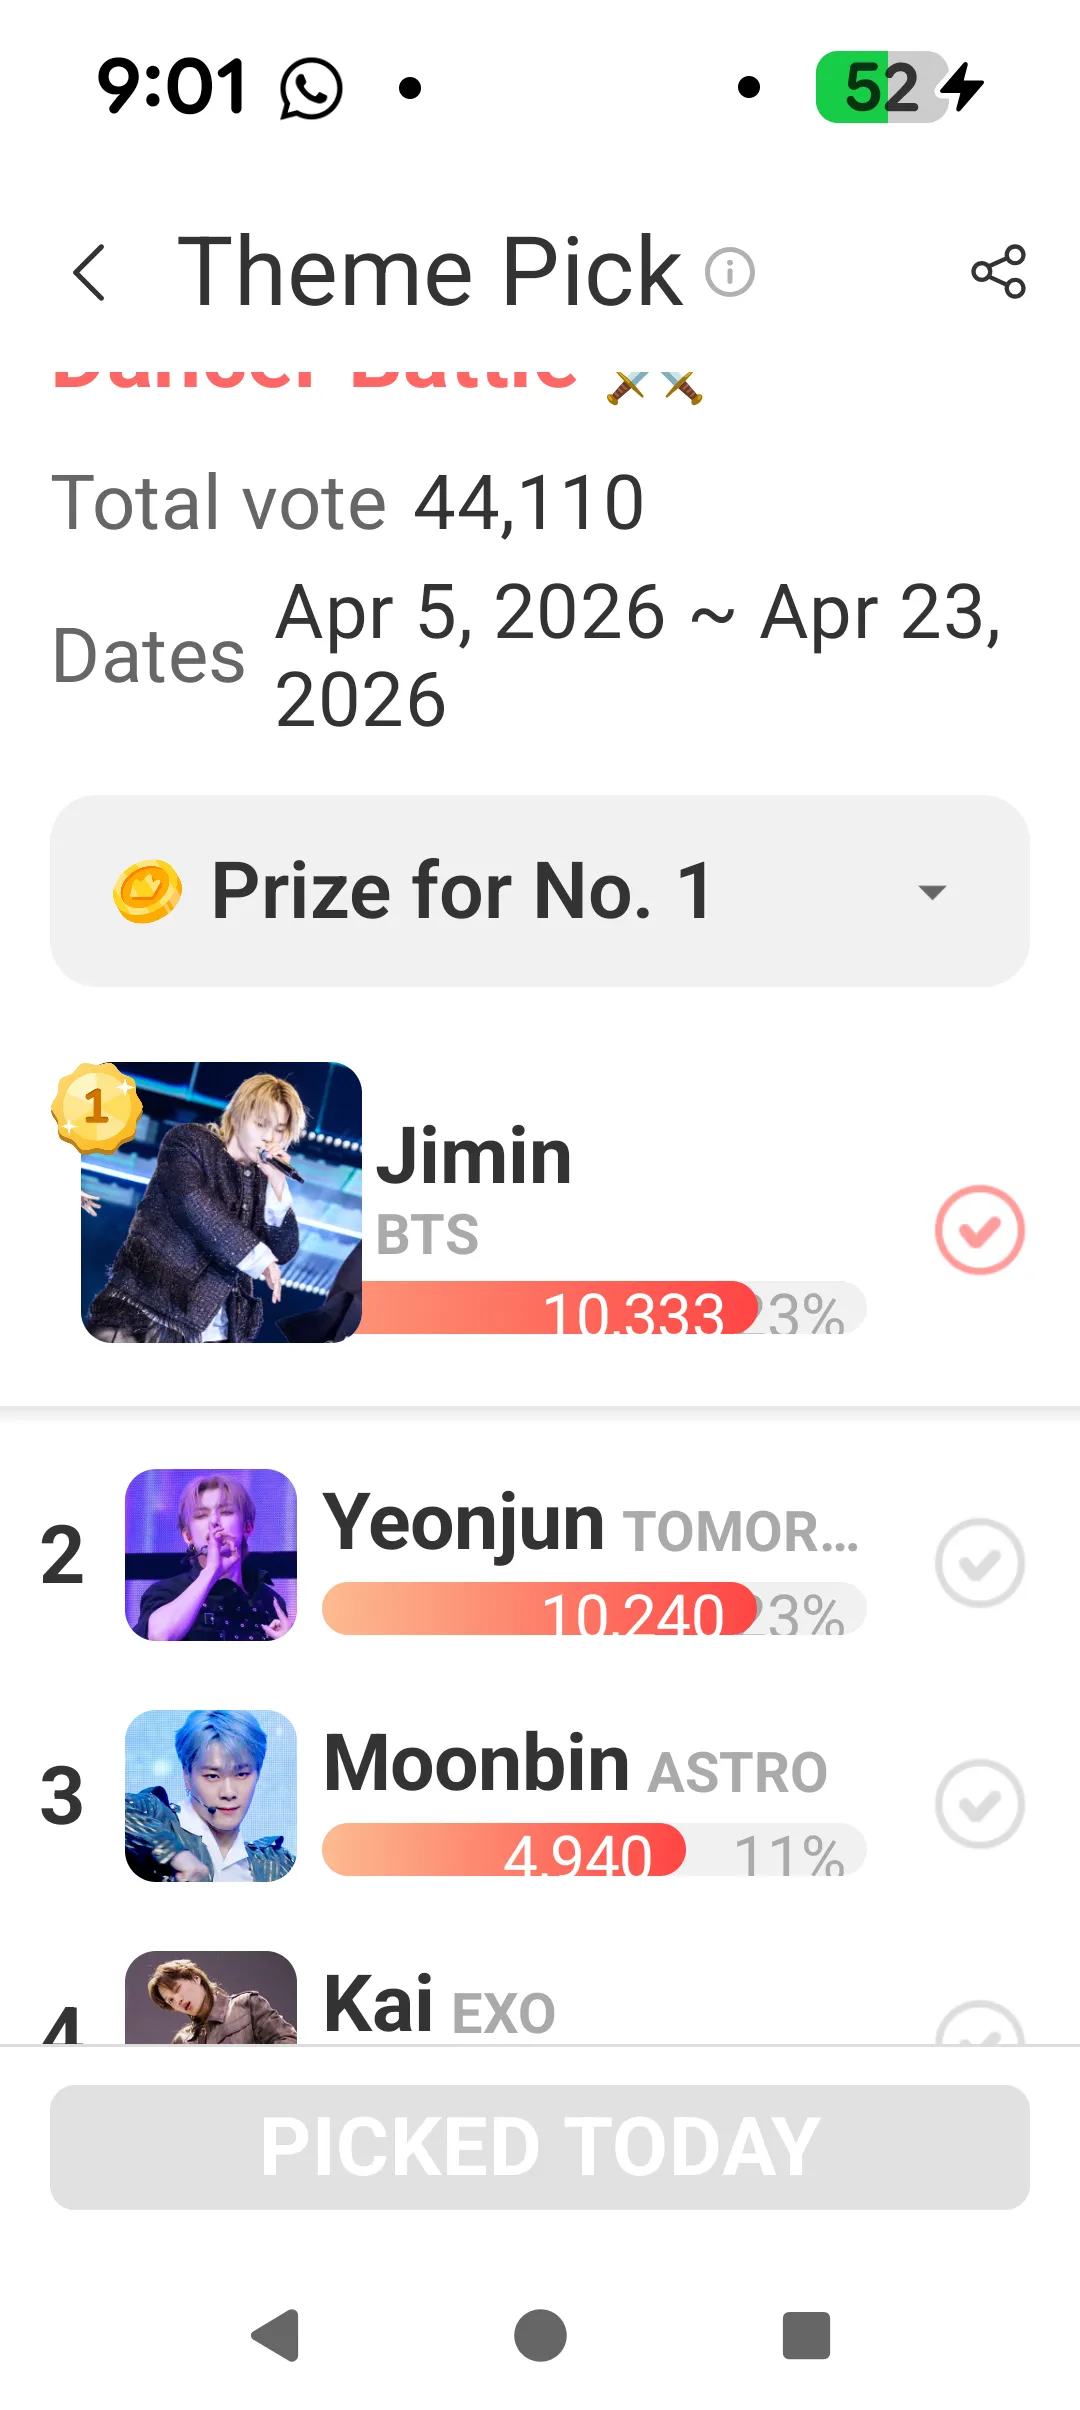The image size is (1080, 2410).
Task: Tap the info icon beside Theme Pick
Action: (x=729, y=272)
